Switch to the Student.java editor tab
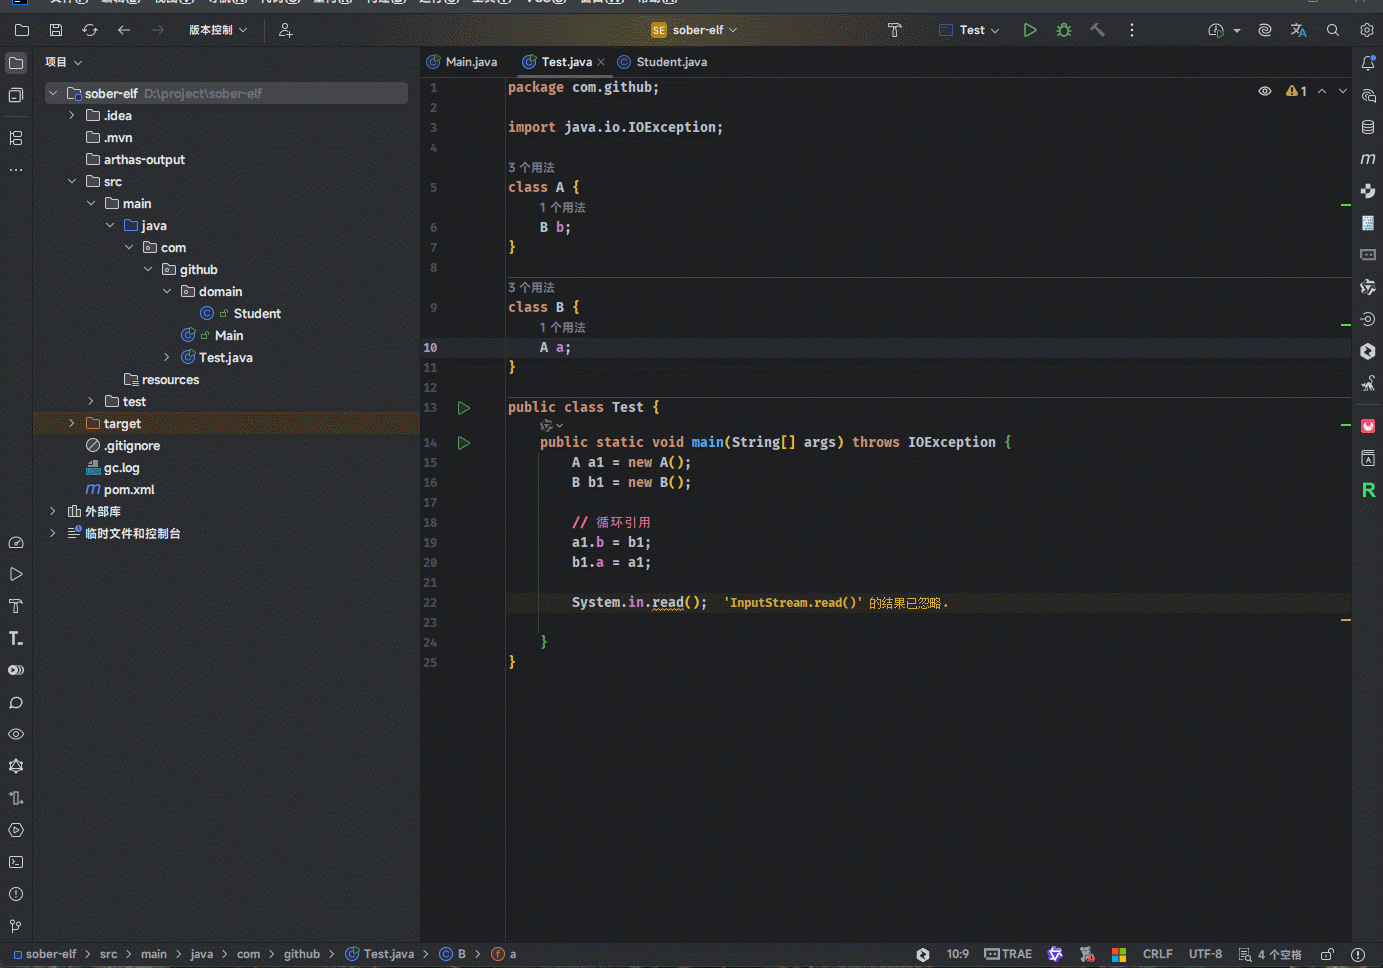 (x=663, y=62)
